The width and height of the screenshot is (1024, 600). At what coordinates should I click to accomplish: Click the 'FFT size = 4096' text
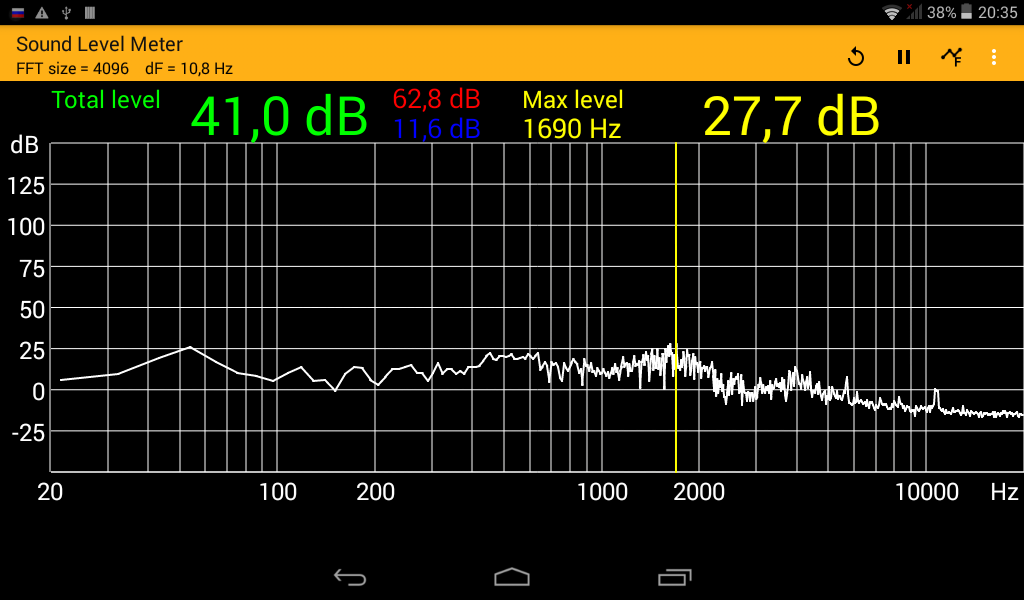(72, 69)
